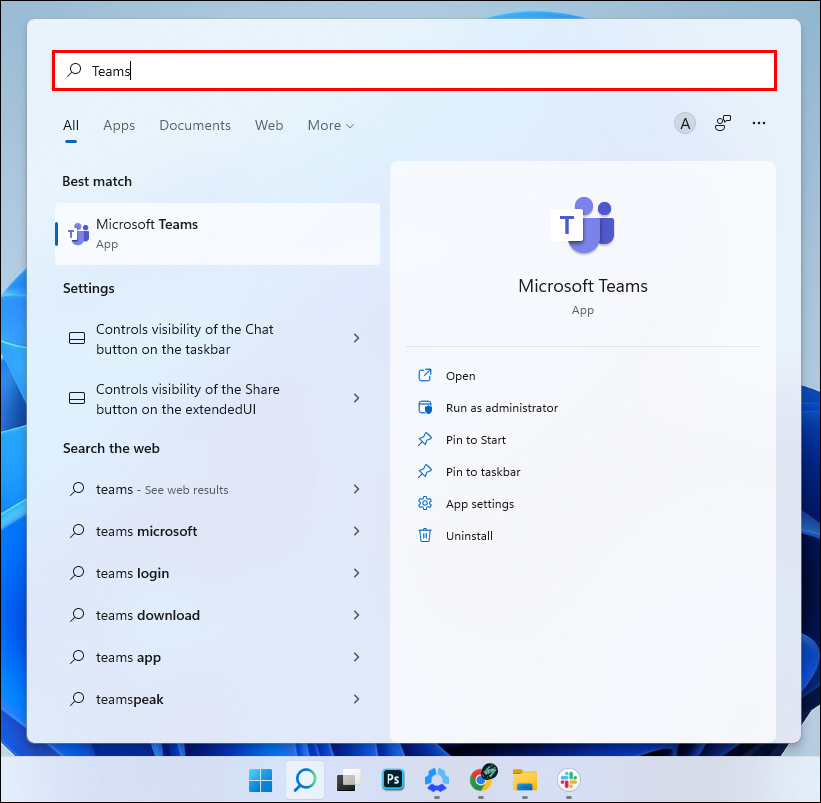The image size is (821, 803).
Task: Select 'teams microsoft' web suggestion
Action: 217,531
